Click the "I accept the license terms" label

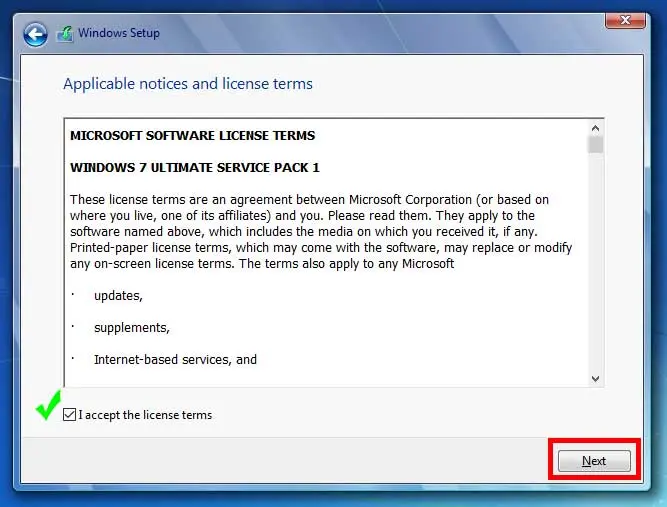145,415
